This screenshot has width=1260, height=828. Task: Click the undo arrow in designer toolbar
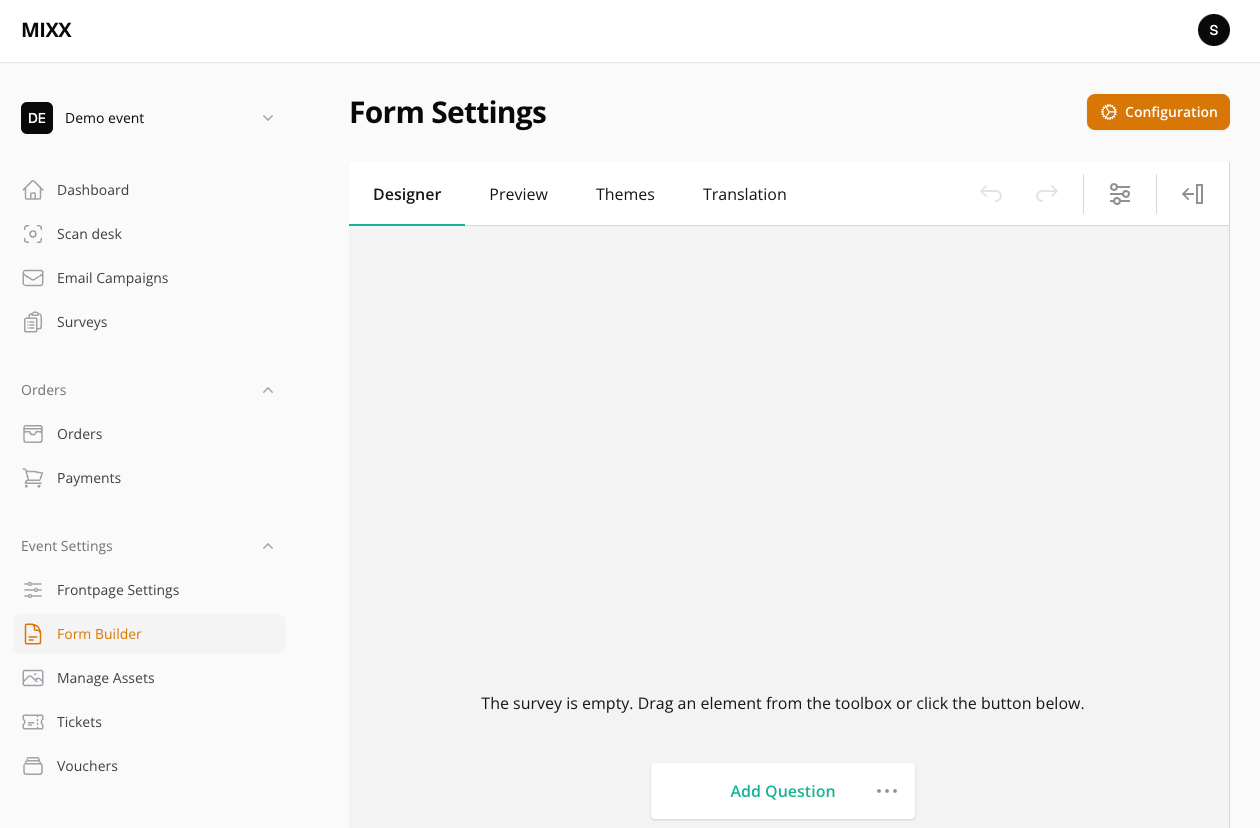coord(991,194)
